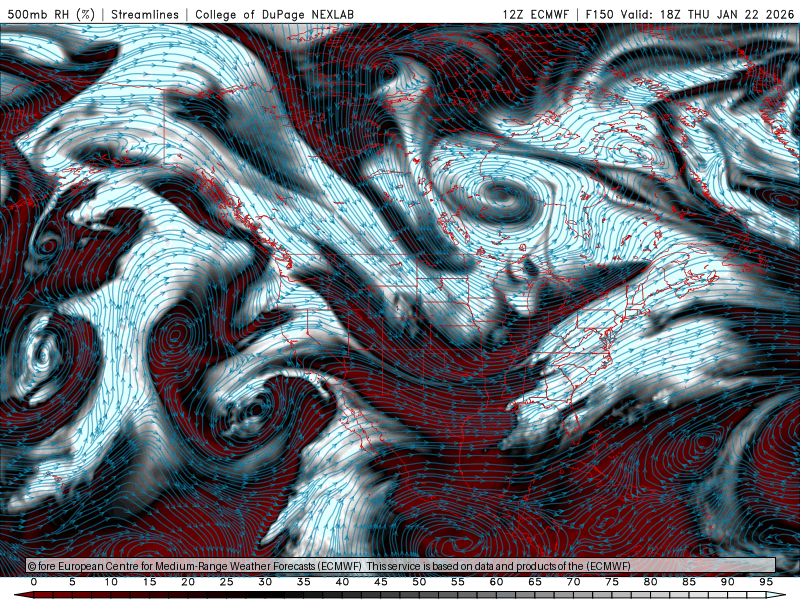Click the colorbar label "0"
This screenshot has height=600, width=800.
[x=34, y=582]
